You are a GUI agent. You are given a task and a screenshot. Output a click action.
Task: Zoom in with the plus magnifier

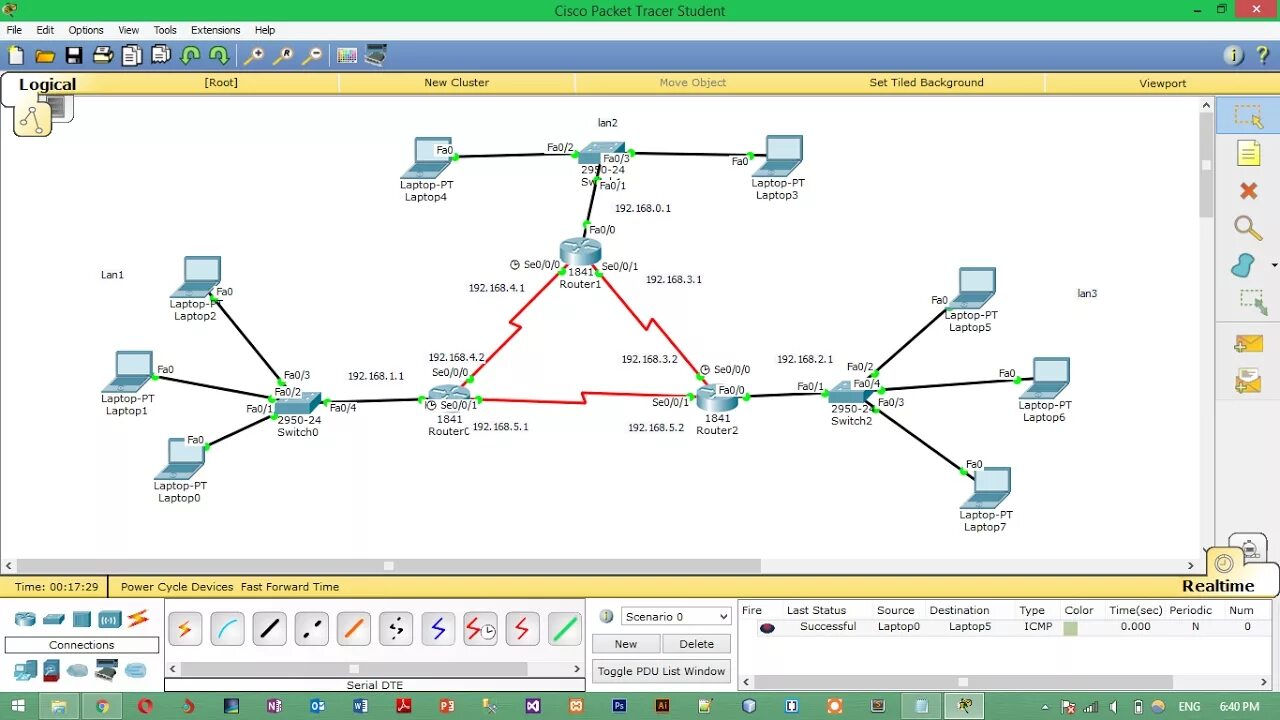point(255,56)
